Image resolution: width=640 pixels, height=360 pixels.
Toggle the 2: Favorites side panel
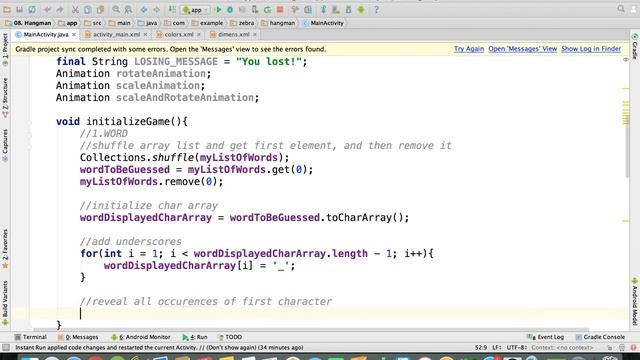click(5, 249)
